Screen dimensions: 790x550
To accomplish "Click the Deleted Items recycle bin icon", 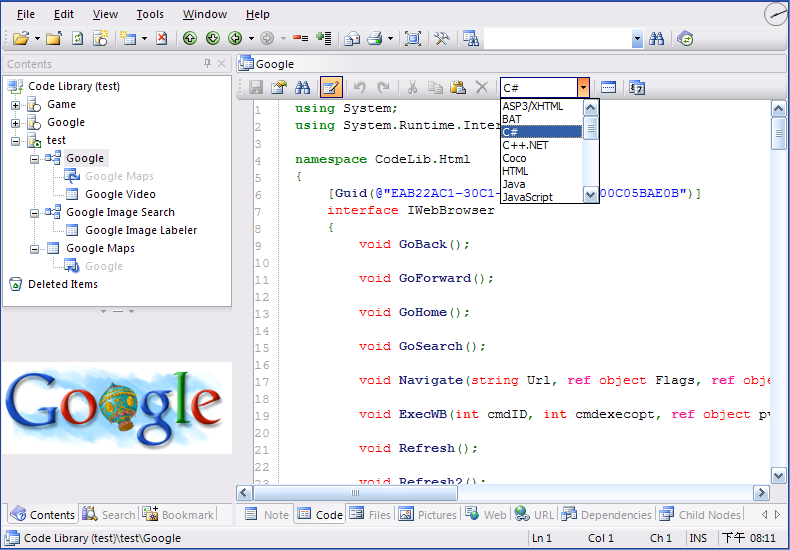I will tap(16, 284).
